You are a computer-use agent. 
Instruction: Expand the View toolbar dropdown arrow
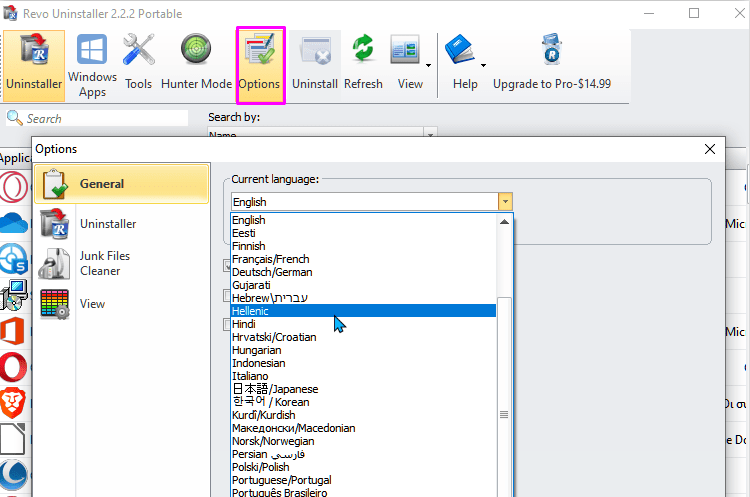[428, 66]
